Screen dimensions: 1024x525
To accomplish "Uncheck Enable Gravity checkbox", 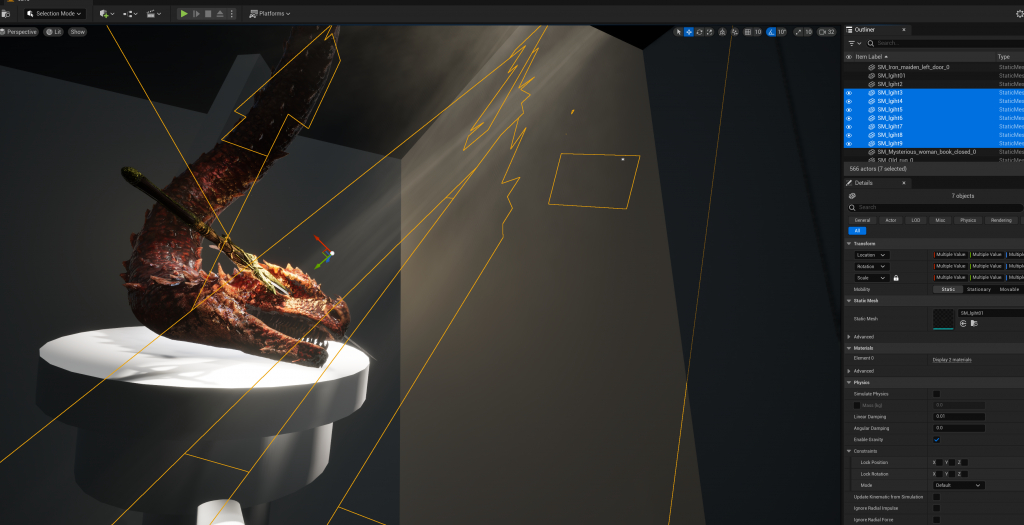I will [936, 440].
